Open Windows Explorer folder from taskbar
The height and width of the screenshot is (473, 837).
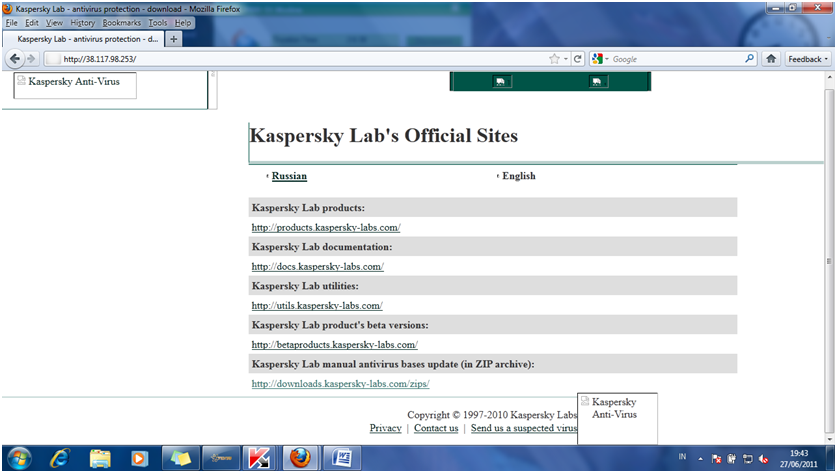[x=100, y=458]
